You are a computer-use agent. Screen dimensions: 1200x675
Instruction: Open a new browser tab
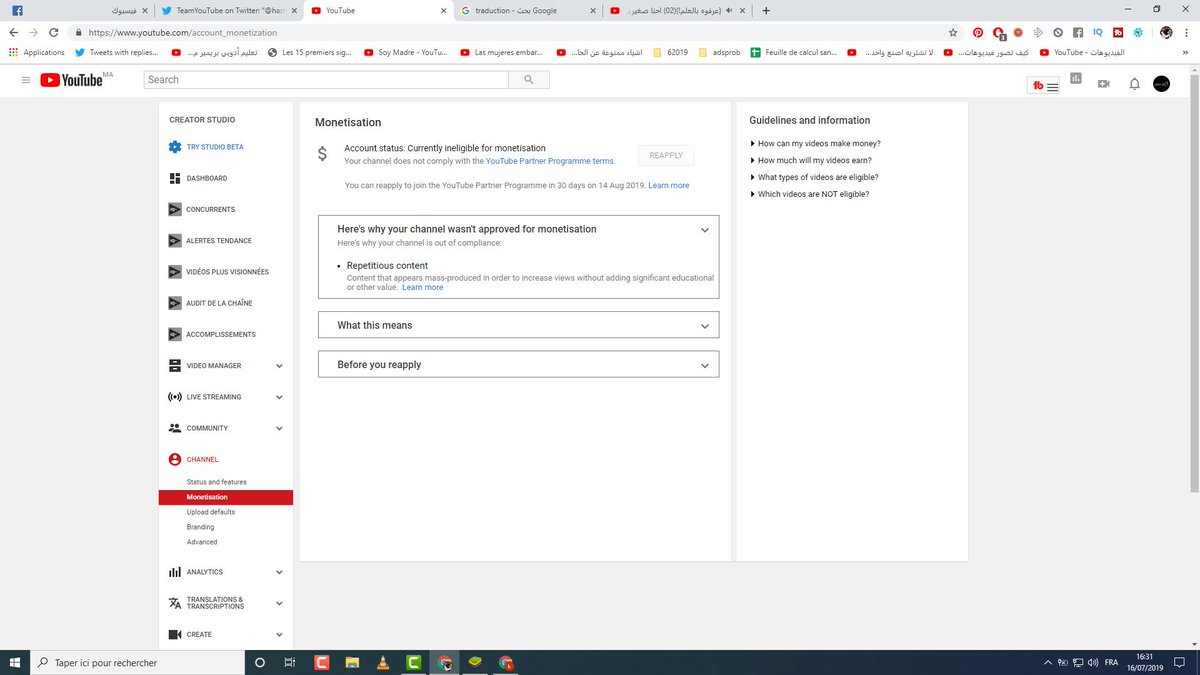click(x=766, y=10)
